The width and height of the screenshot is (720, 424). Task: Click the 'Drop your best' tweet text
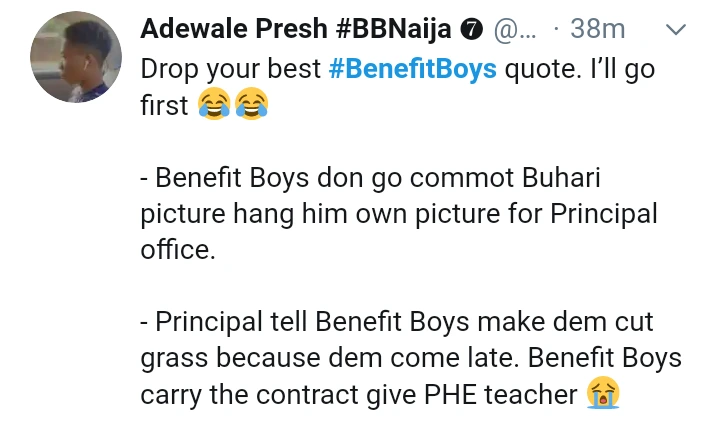tap(231, 70)
